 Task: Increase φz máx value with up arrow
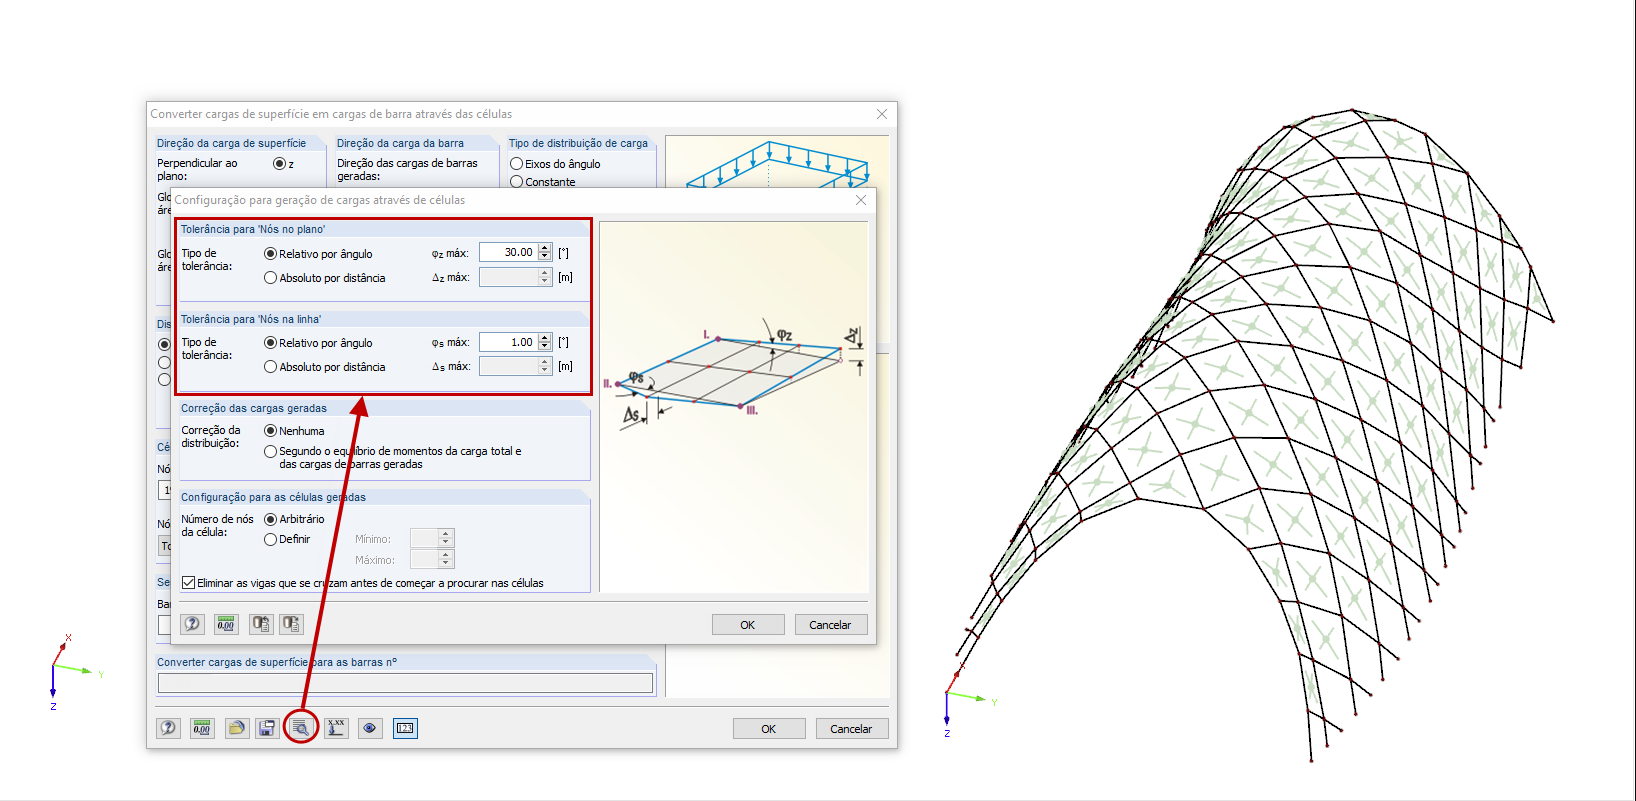click(545, 248)
